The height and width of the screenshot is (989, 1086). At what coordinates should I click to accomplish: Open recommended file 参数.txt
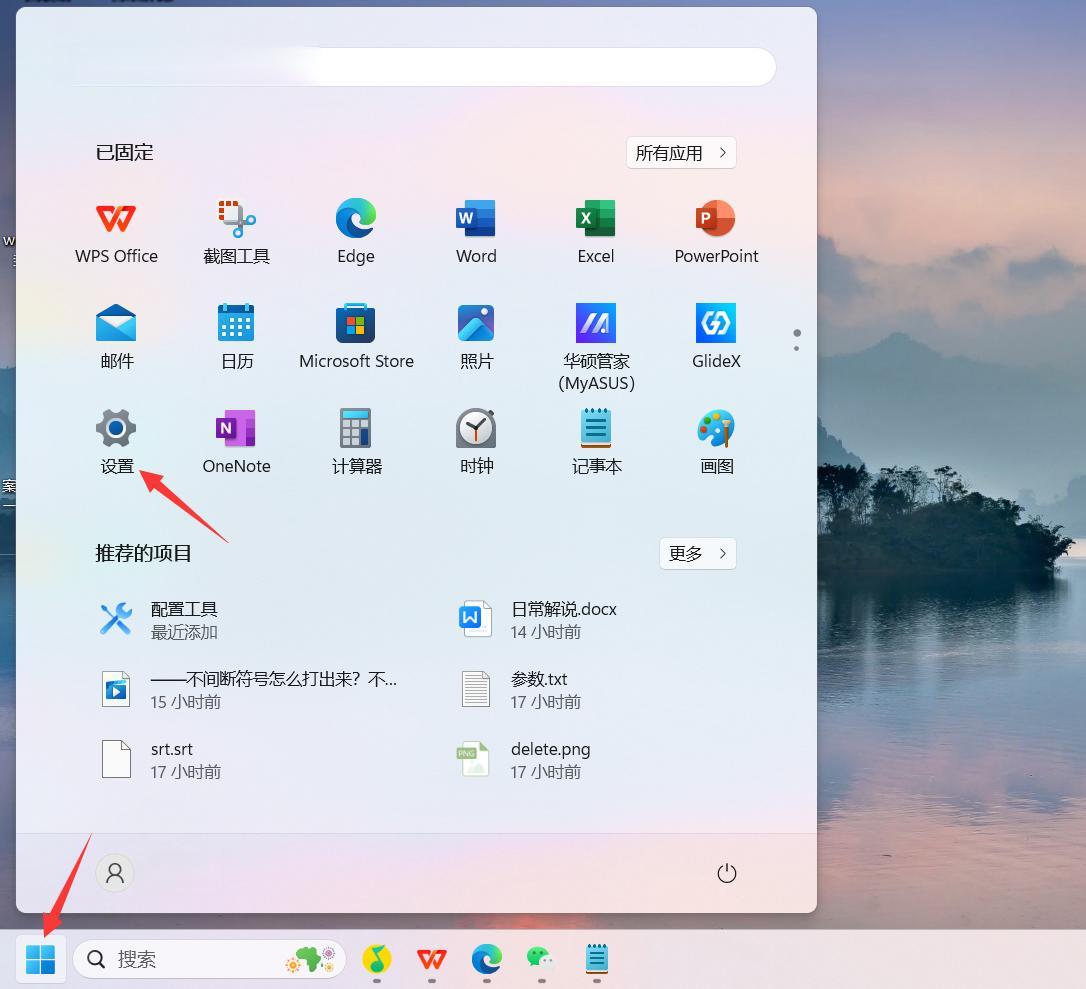click(x=521, y=690)
